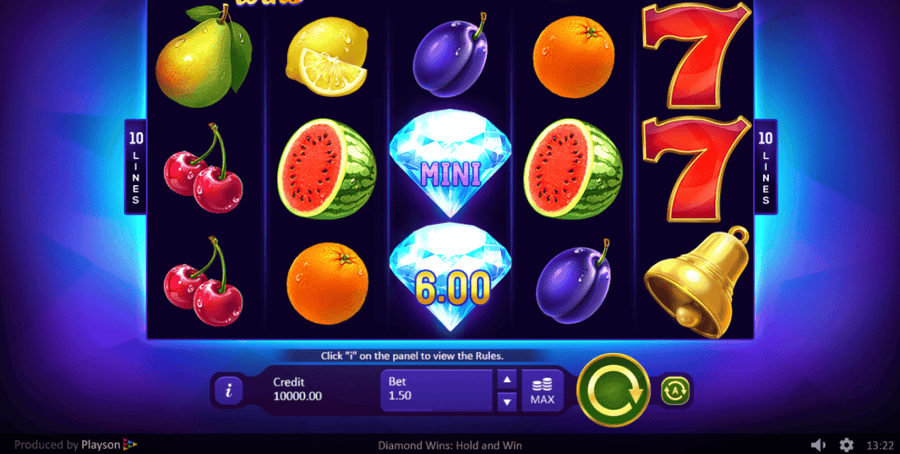
Task: Set maximum bet with MAX button
Action: tap(542, 391)
